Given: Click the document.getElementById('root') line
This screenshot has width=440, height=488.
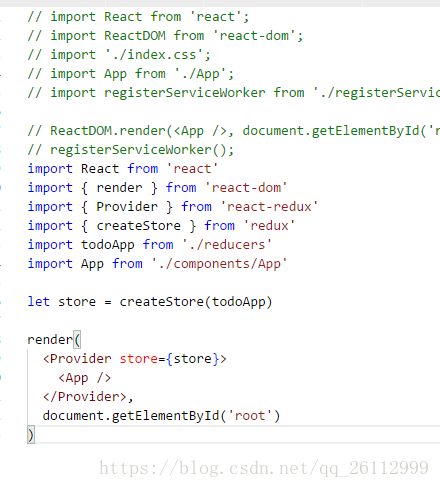Looking at the screenshot, I should point(161,416).
